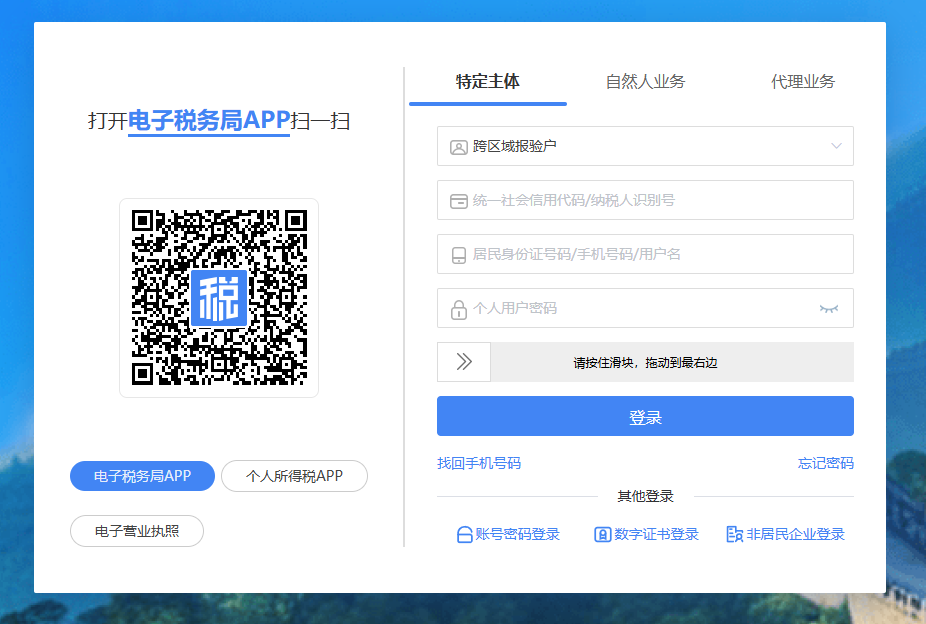This screenshot has height=624, width=926.
Task: Click the 税 logo in the QR code
Action: pos(219,297)
